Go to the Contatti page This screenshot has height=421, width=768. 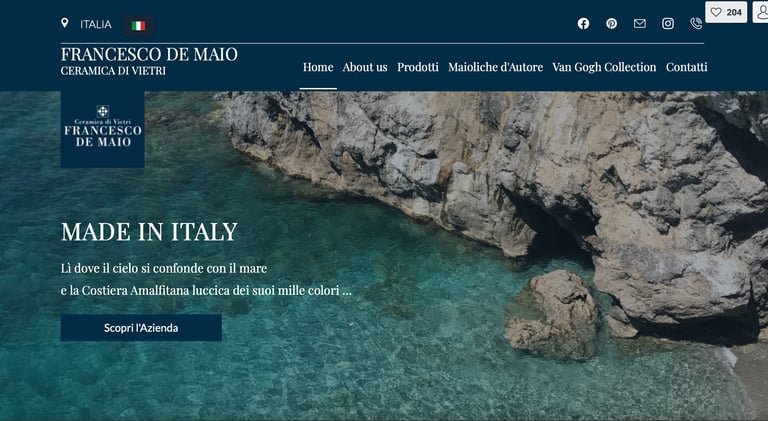[686, 67]
